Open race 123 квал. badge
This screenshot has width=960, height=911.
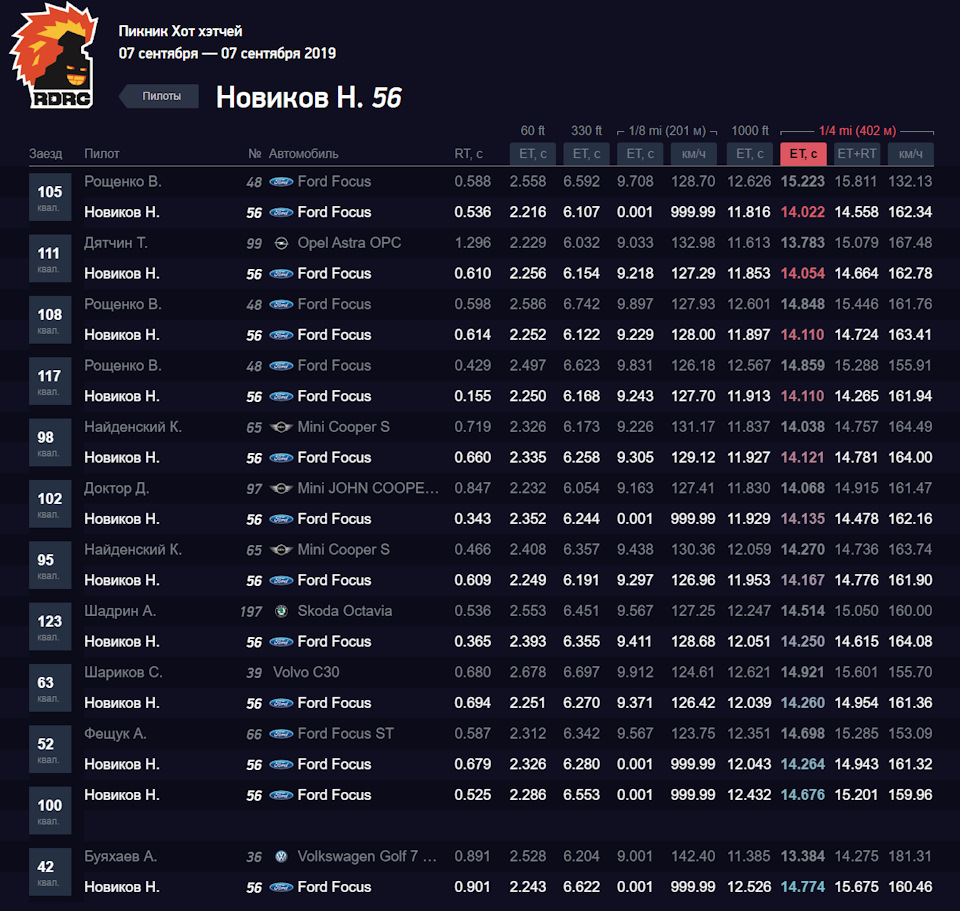(50, 626)
